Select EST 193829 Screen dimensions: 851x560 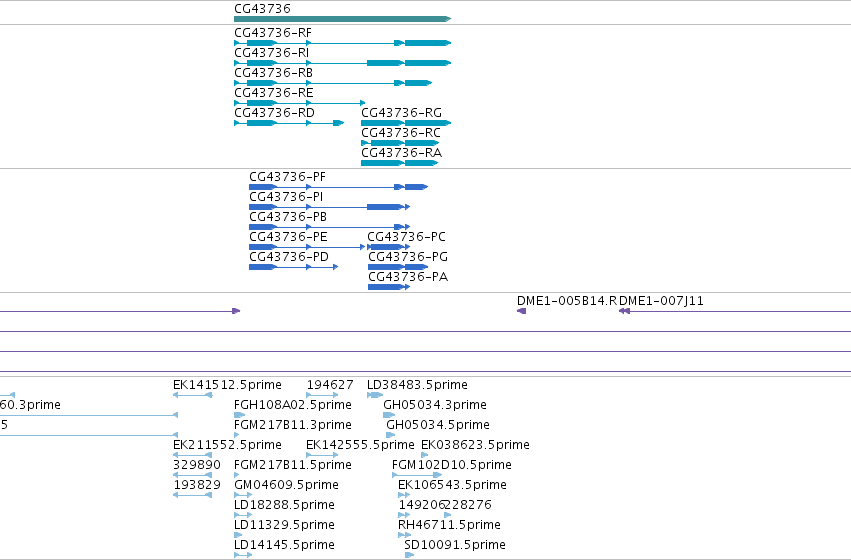point(197,485)
